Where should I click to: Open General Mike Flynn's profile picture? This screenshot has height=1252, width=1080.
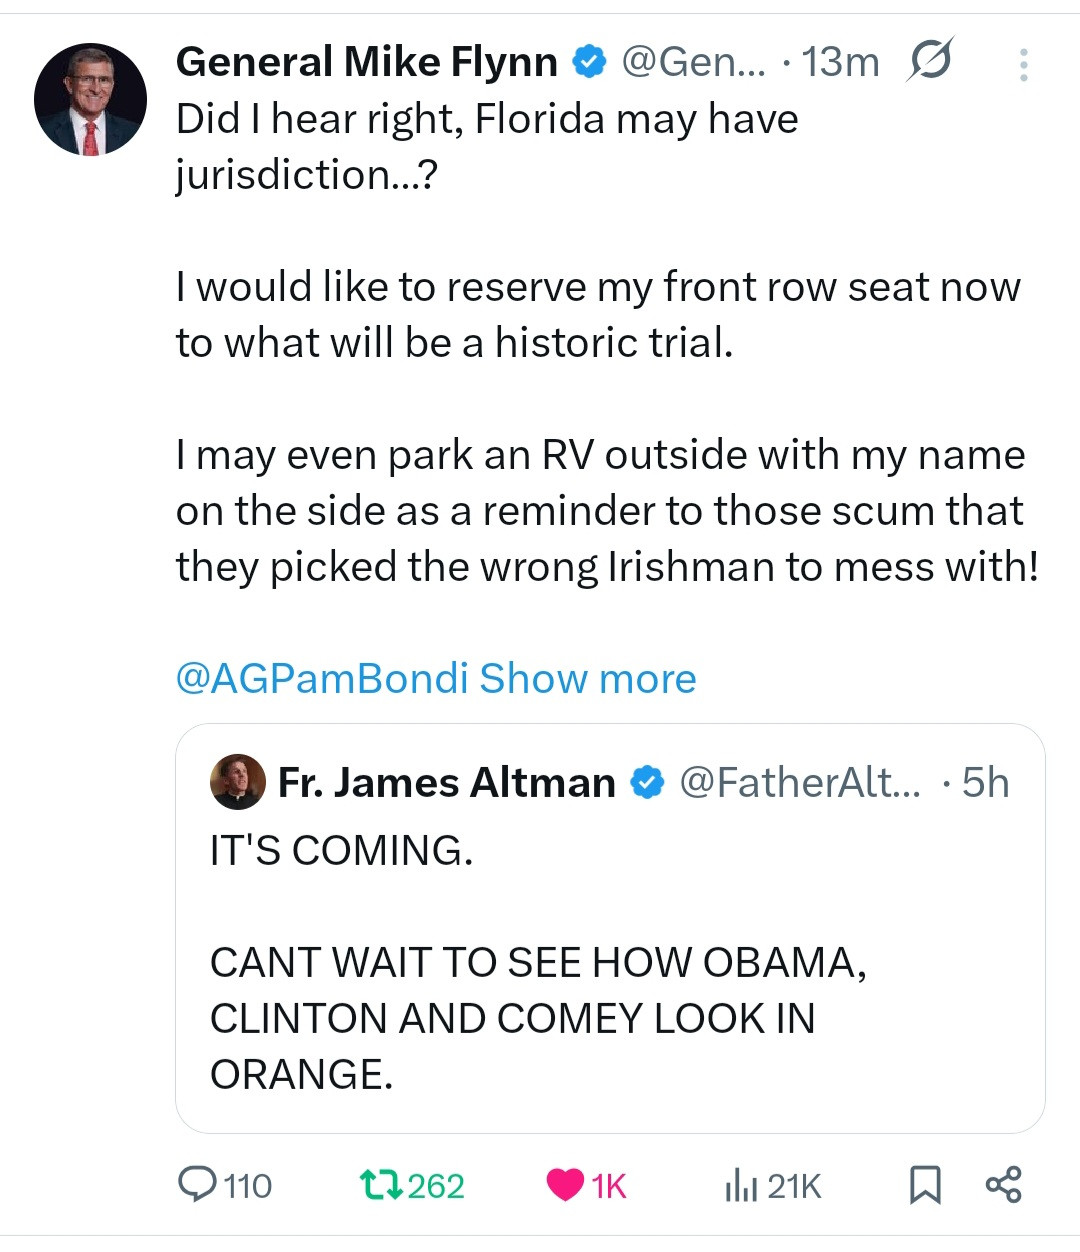(x=90, y=99)
